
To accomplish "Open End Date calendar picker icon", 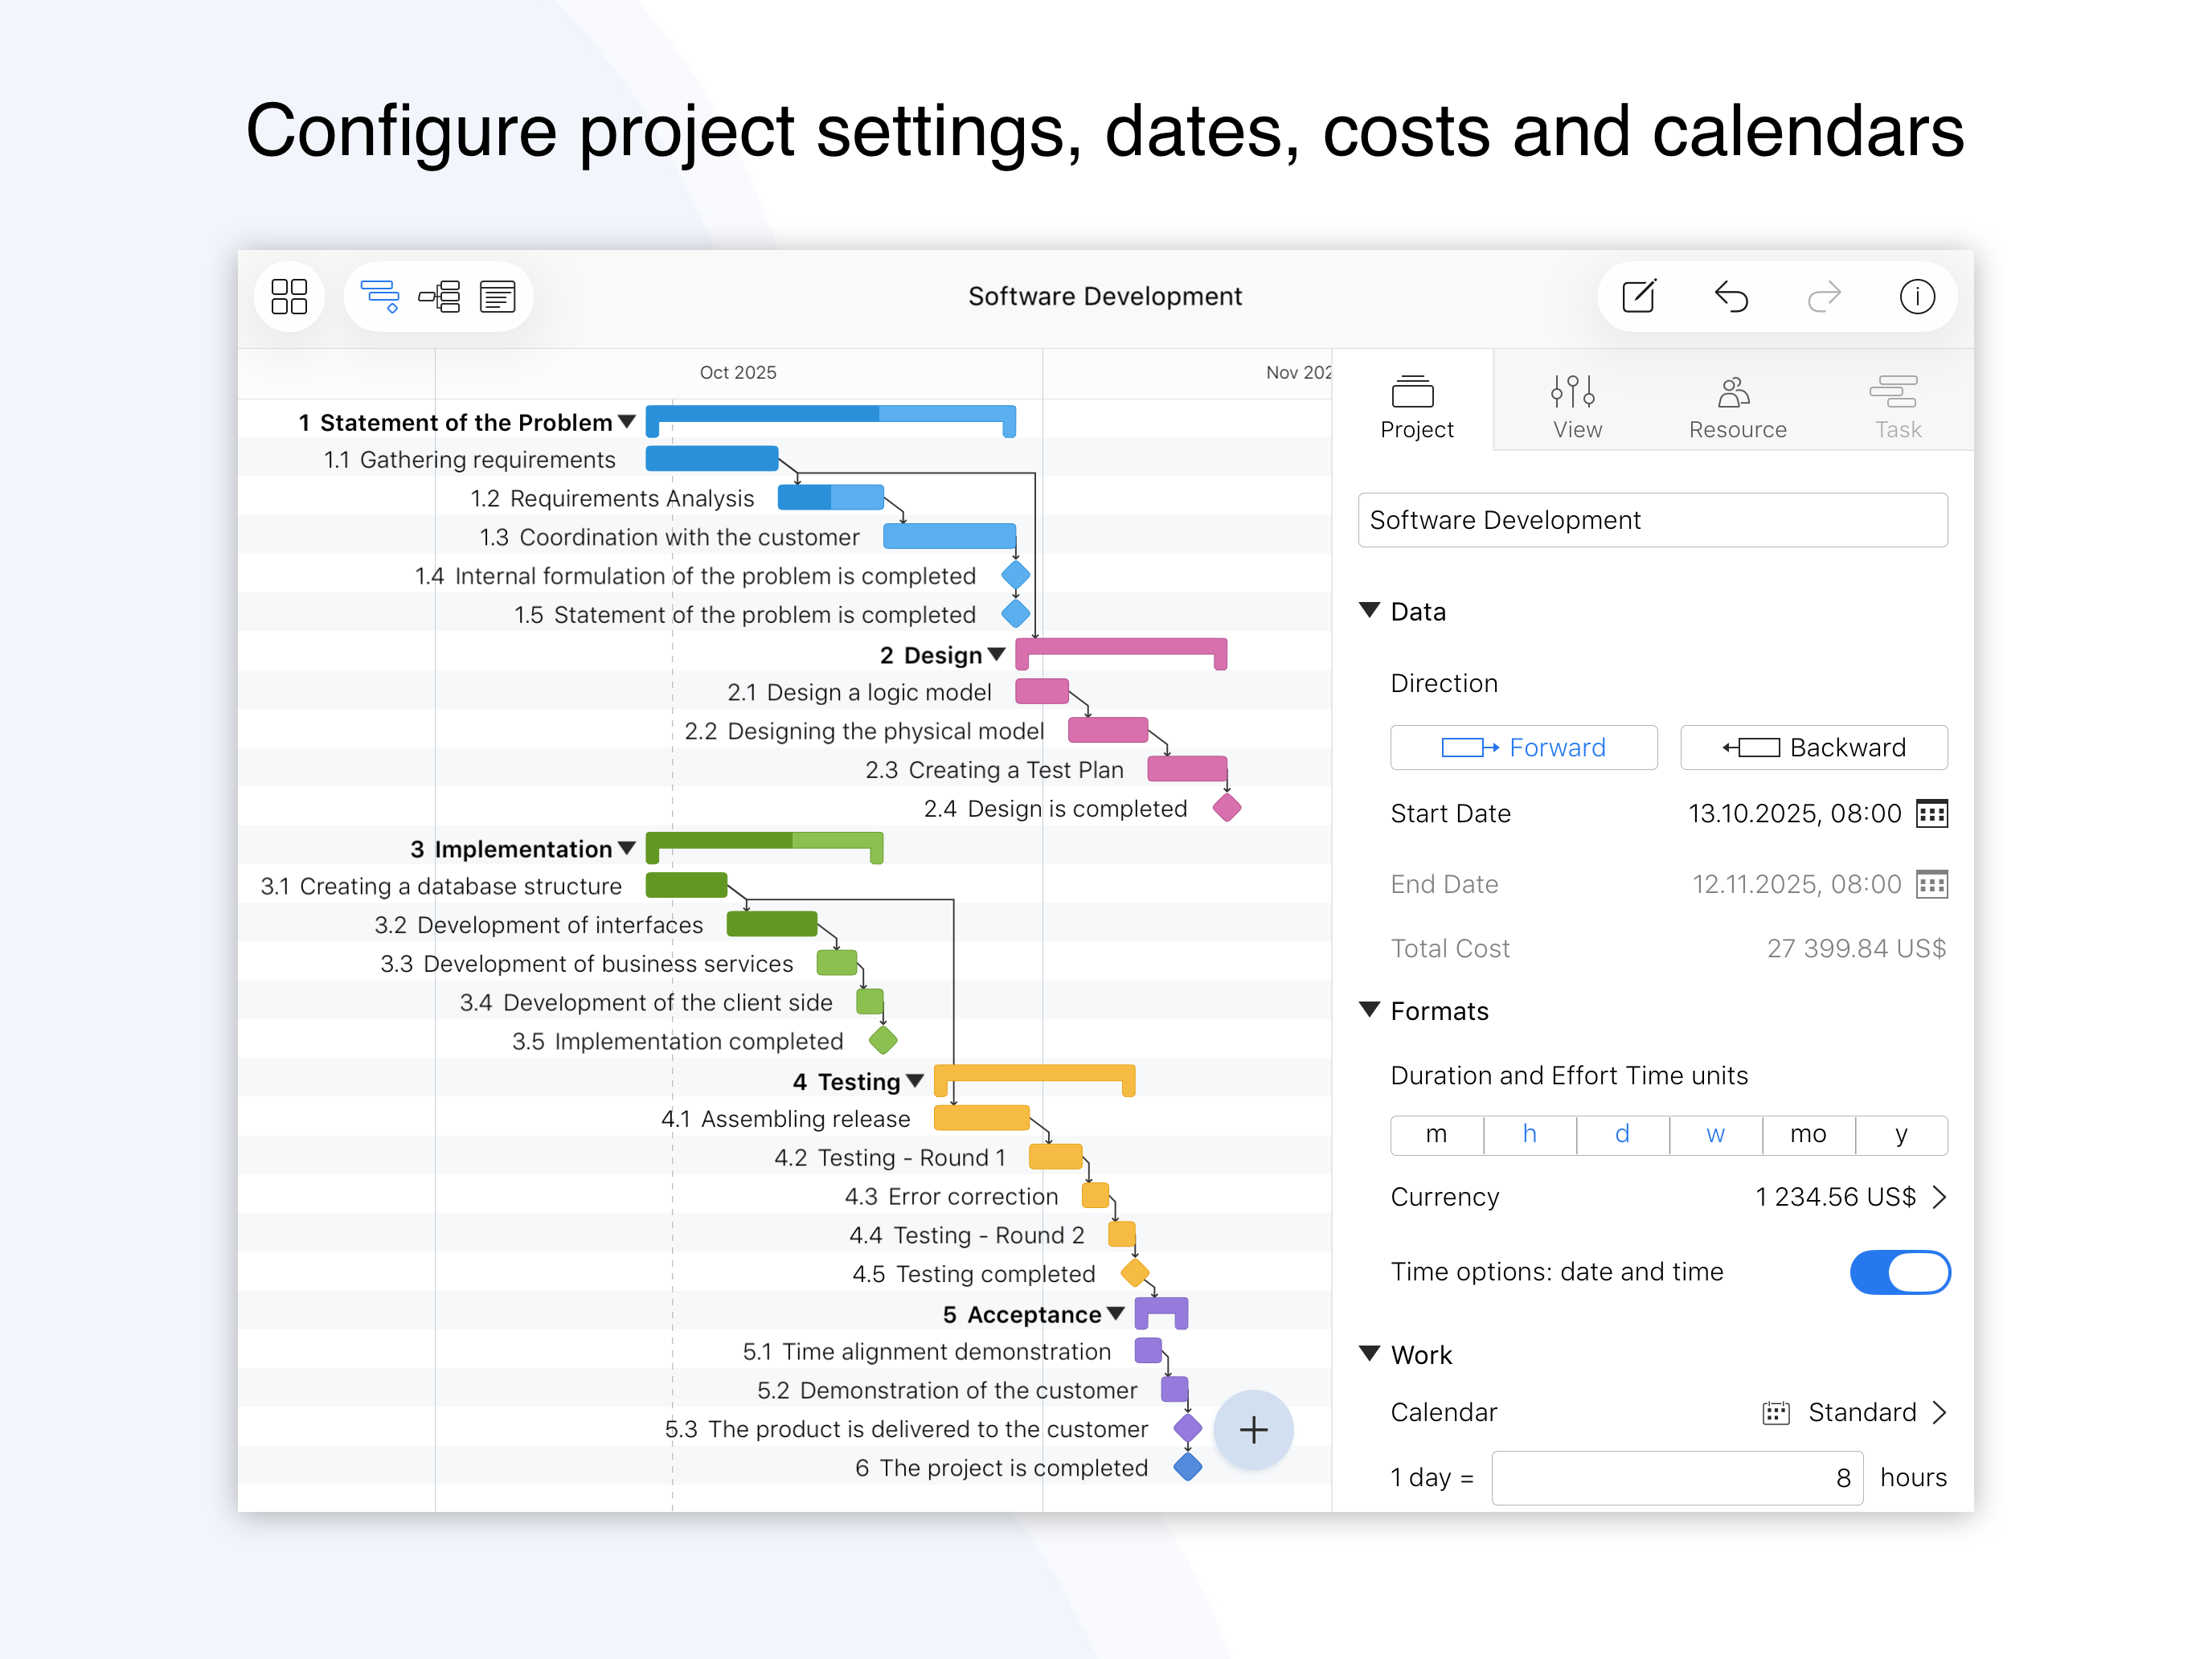I will pos(1931,884).
